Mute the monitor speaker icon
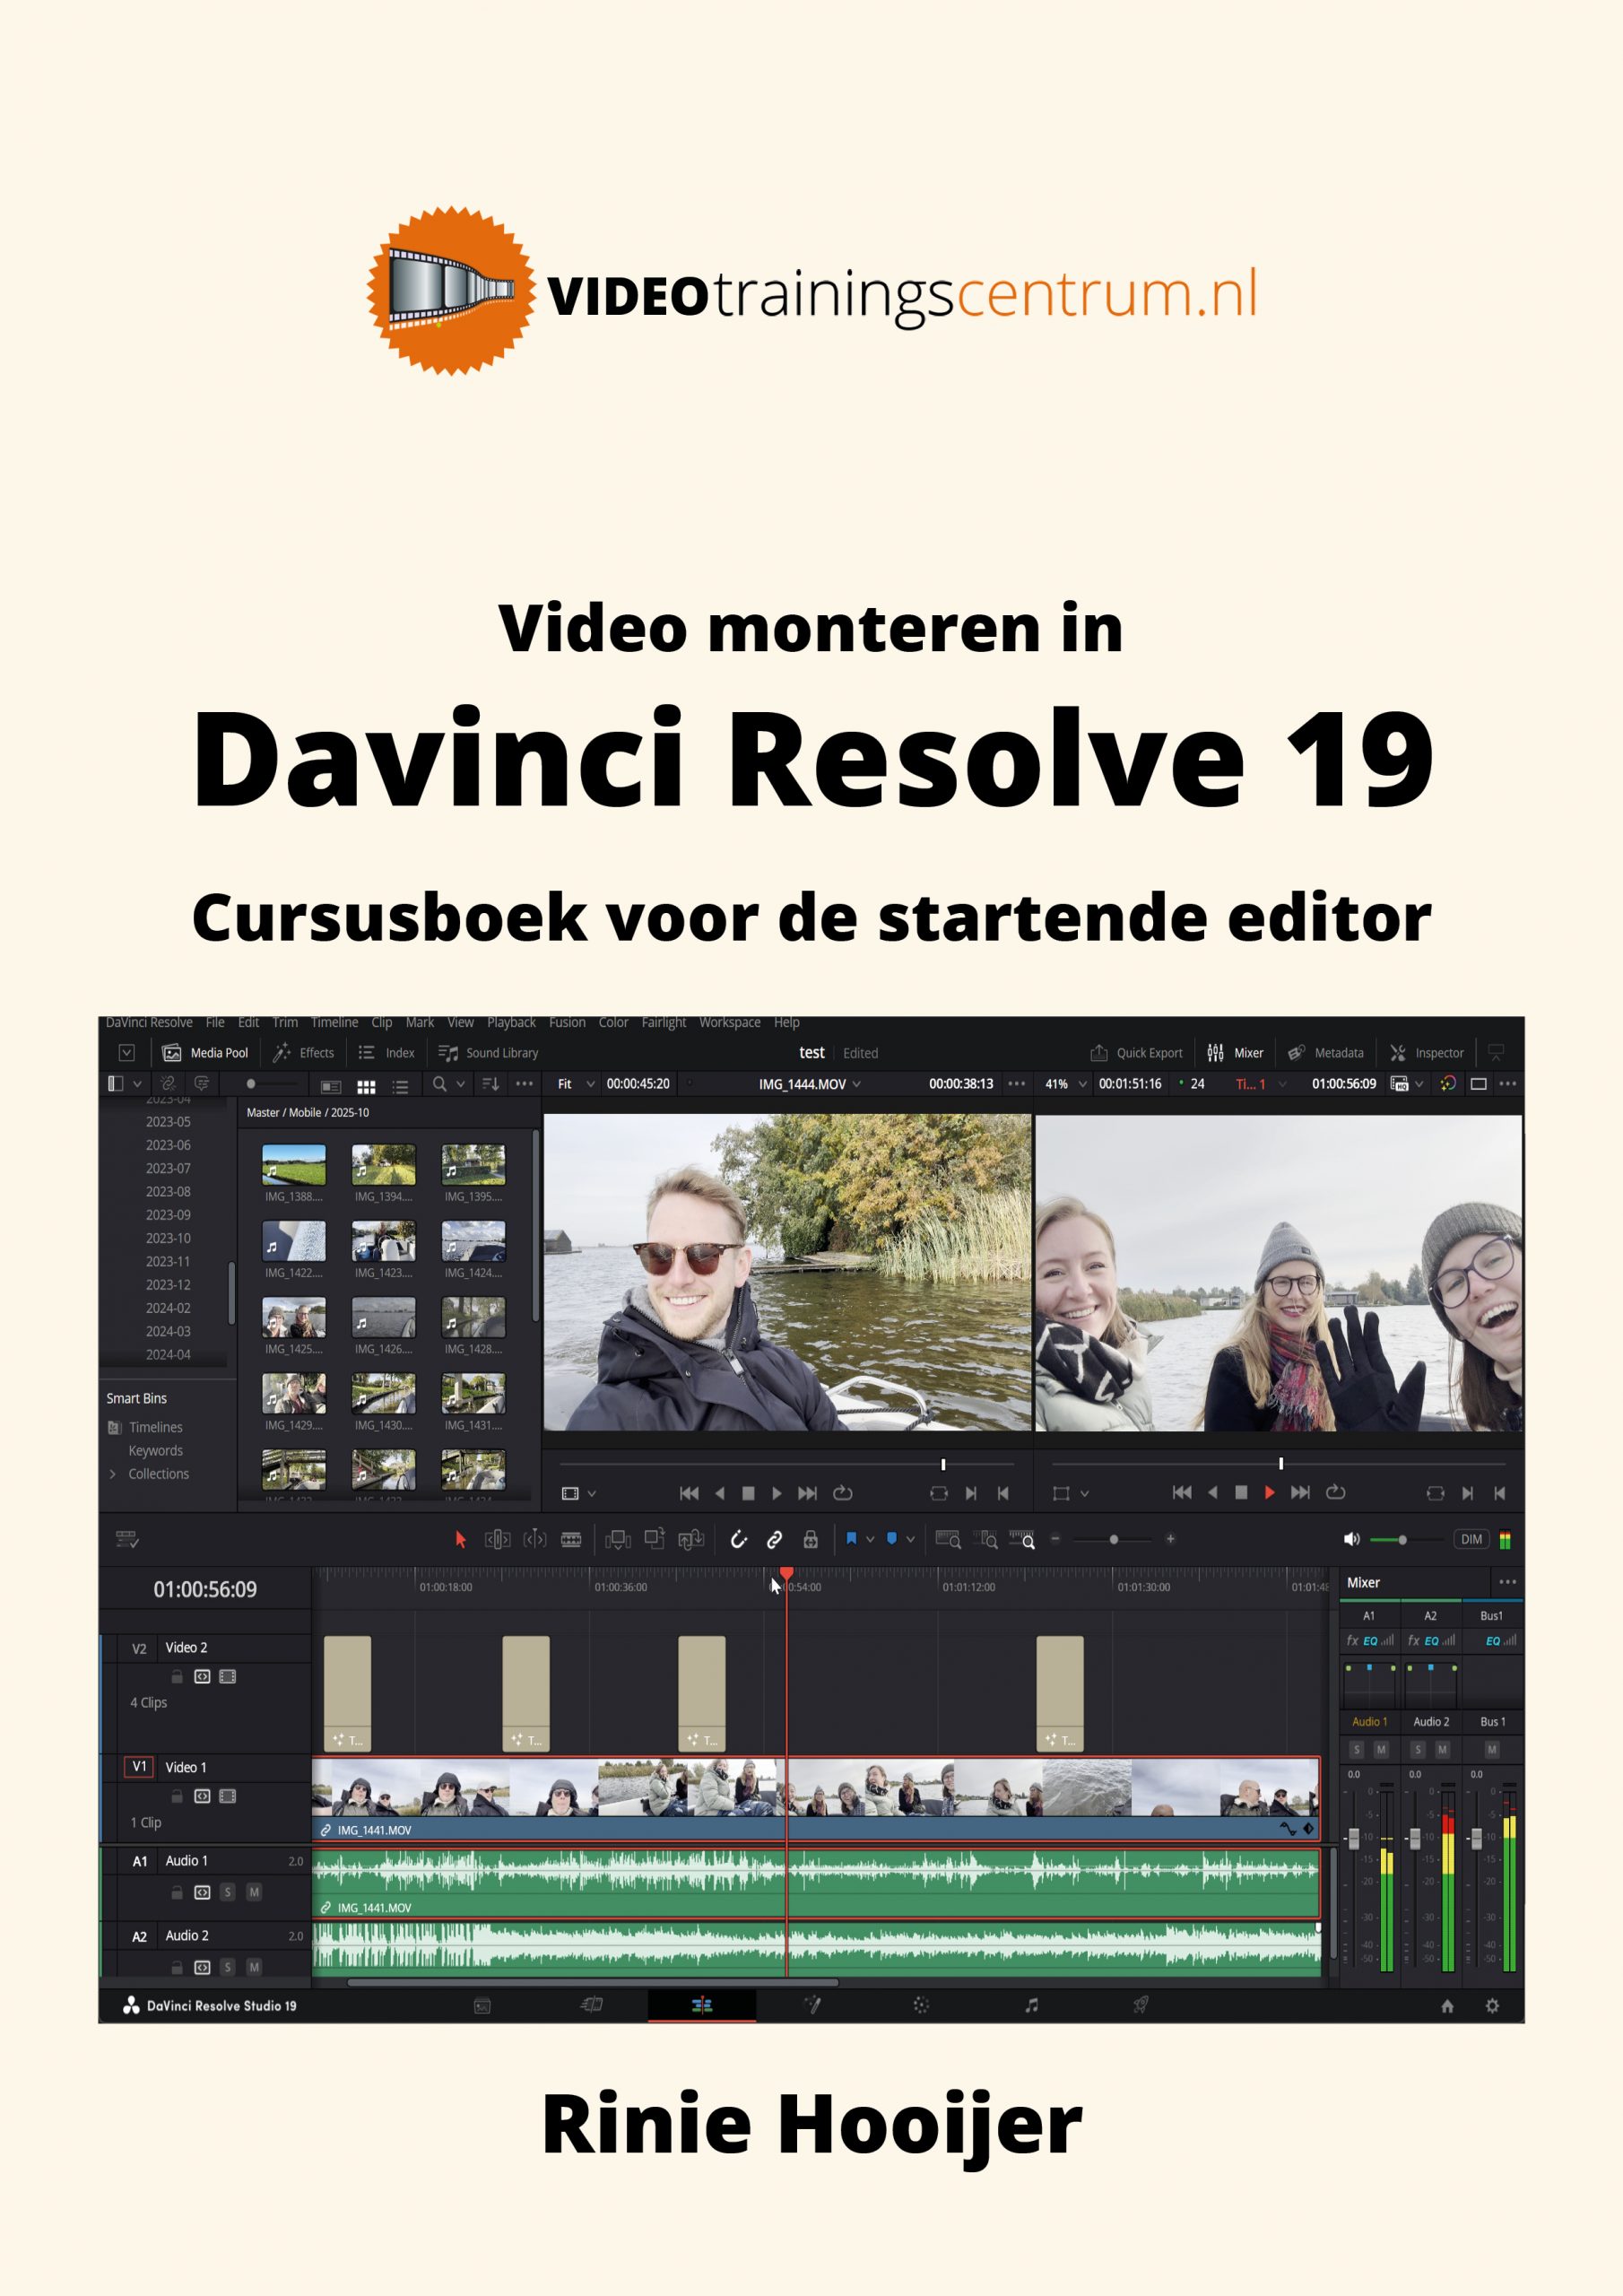Screen dimensions: 1623x2296 [x=1351, y=1539]
